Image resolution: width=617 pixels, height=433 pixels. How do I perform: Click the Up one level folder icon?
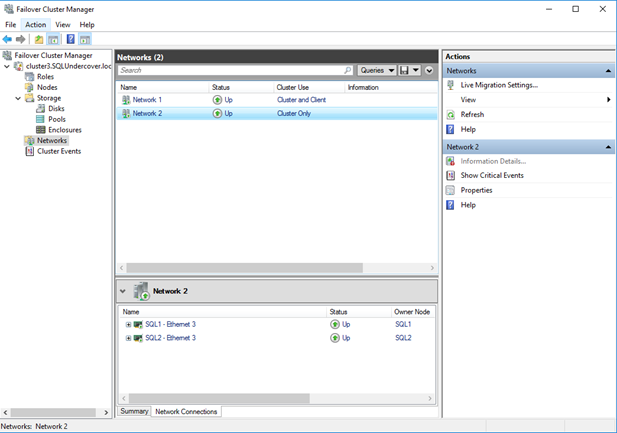[x=39, y=39]
